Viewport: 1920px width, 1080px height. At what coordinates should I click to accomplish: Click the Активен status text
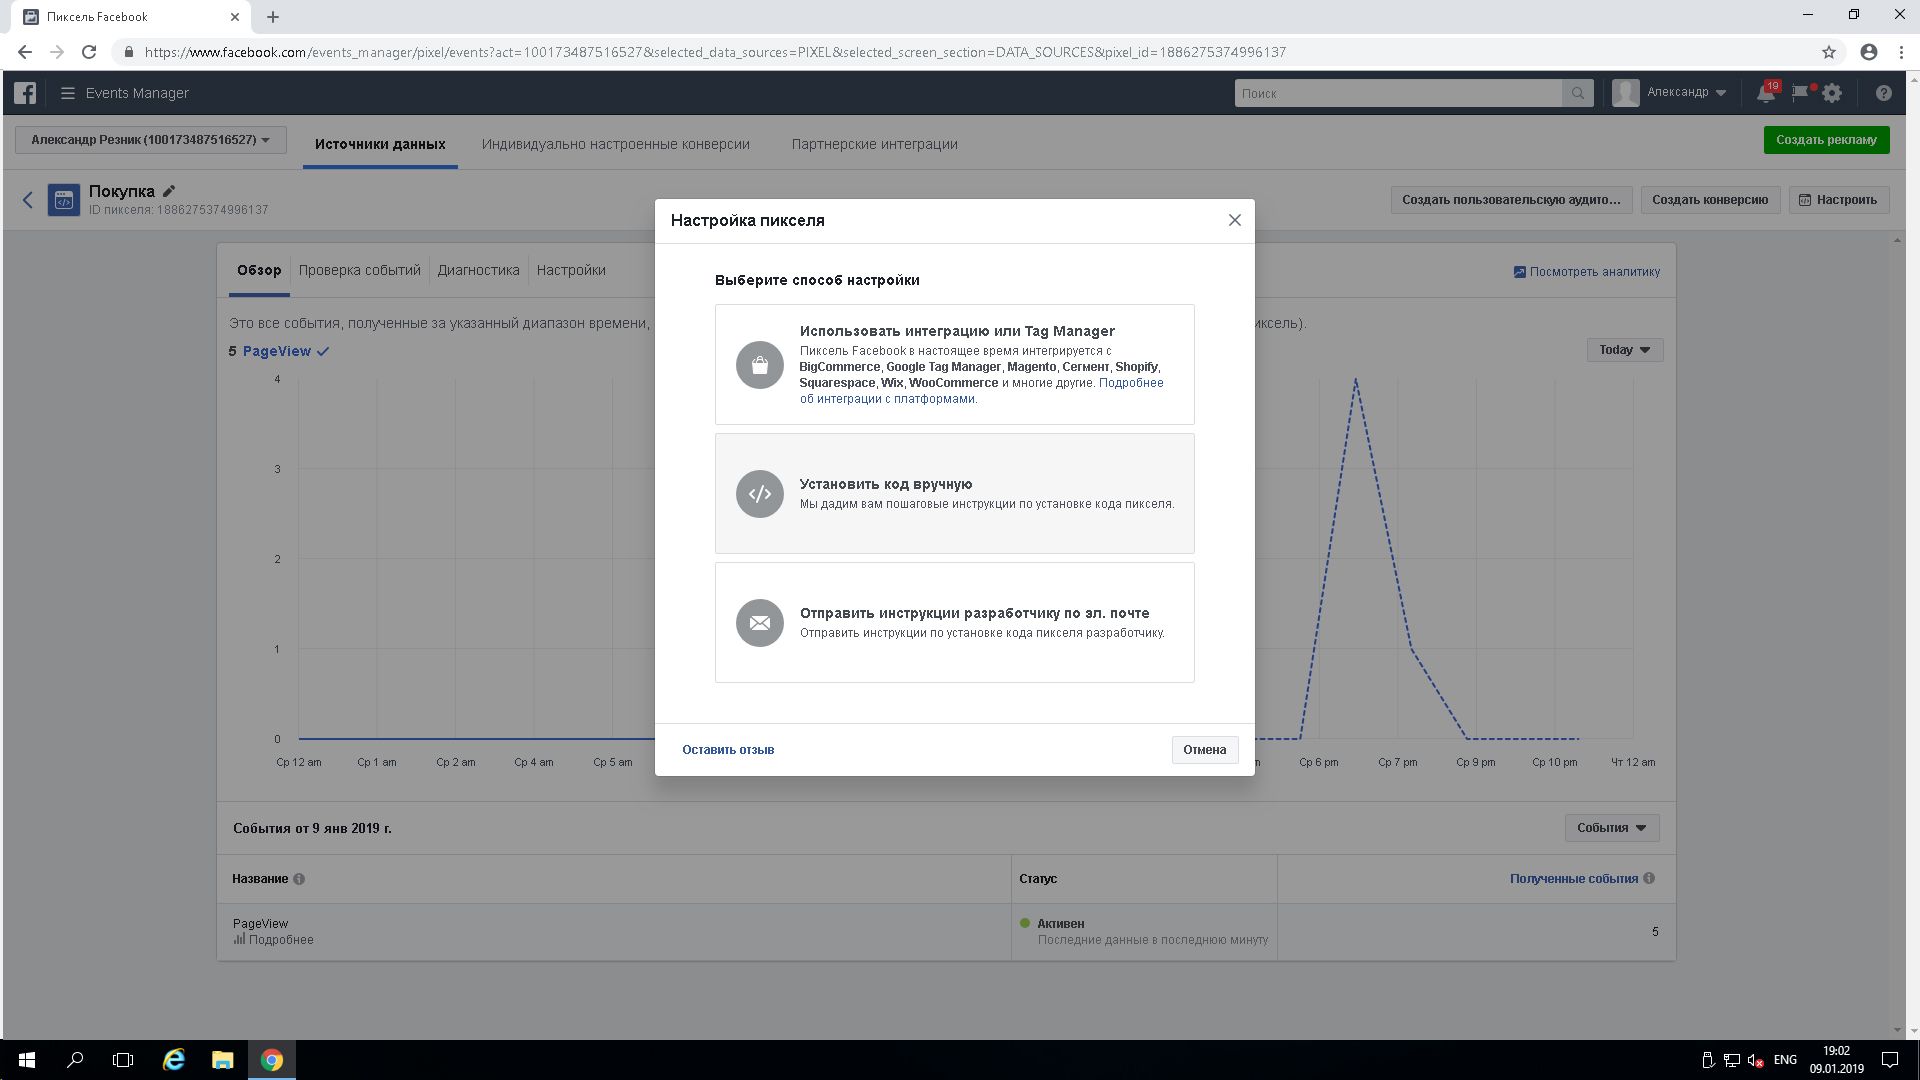[1061, 924]
